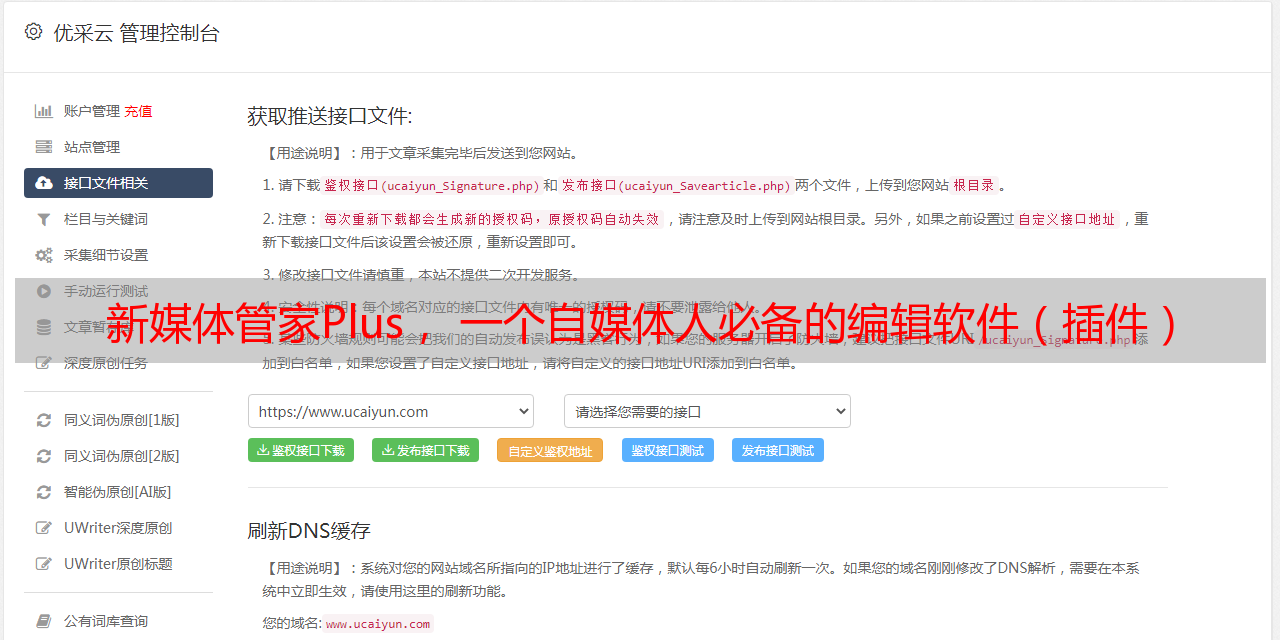The image size is (1280, 640).
Task: Expand the 请选择您需要的接口 dropdown
Action: 707,411
